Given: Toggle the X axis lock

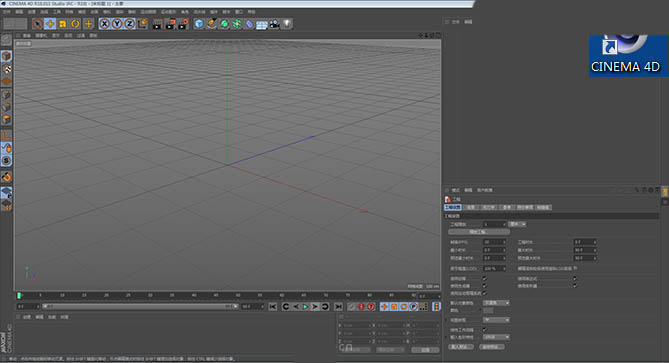Looking at the screenshot, I should click(x=105, y=24).
